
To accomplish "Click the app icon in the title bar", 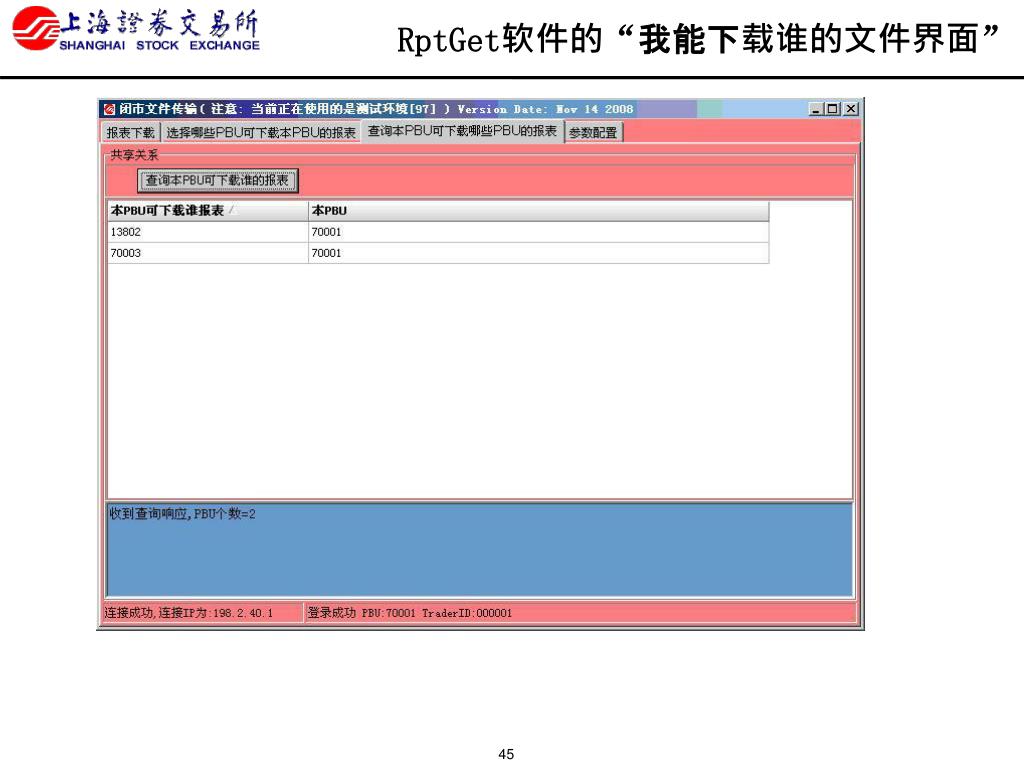I will click(x=109, y=109).
